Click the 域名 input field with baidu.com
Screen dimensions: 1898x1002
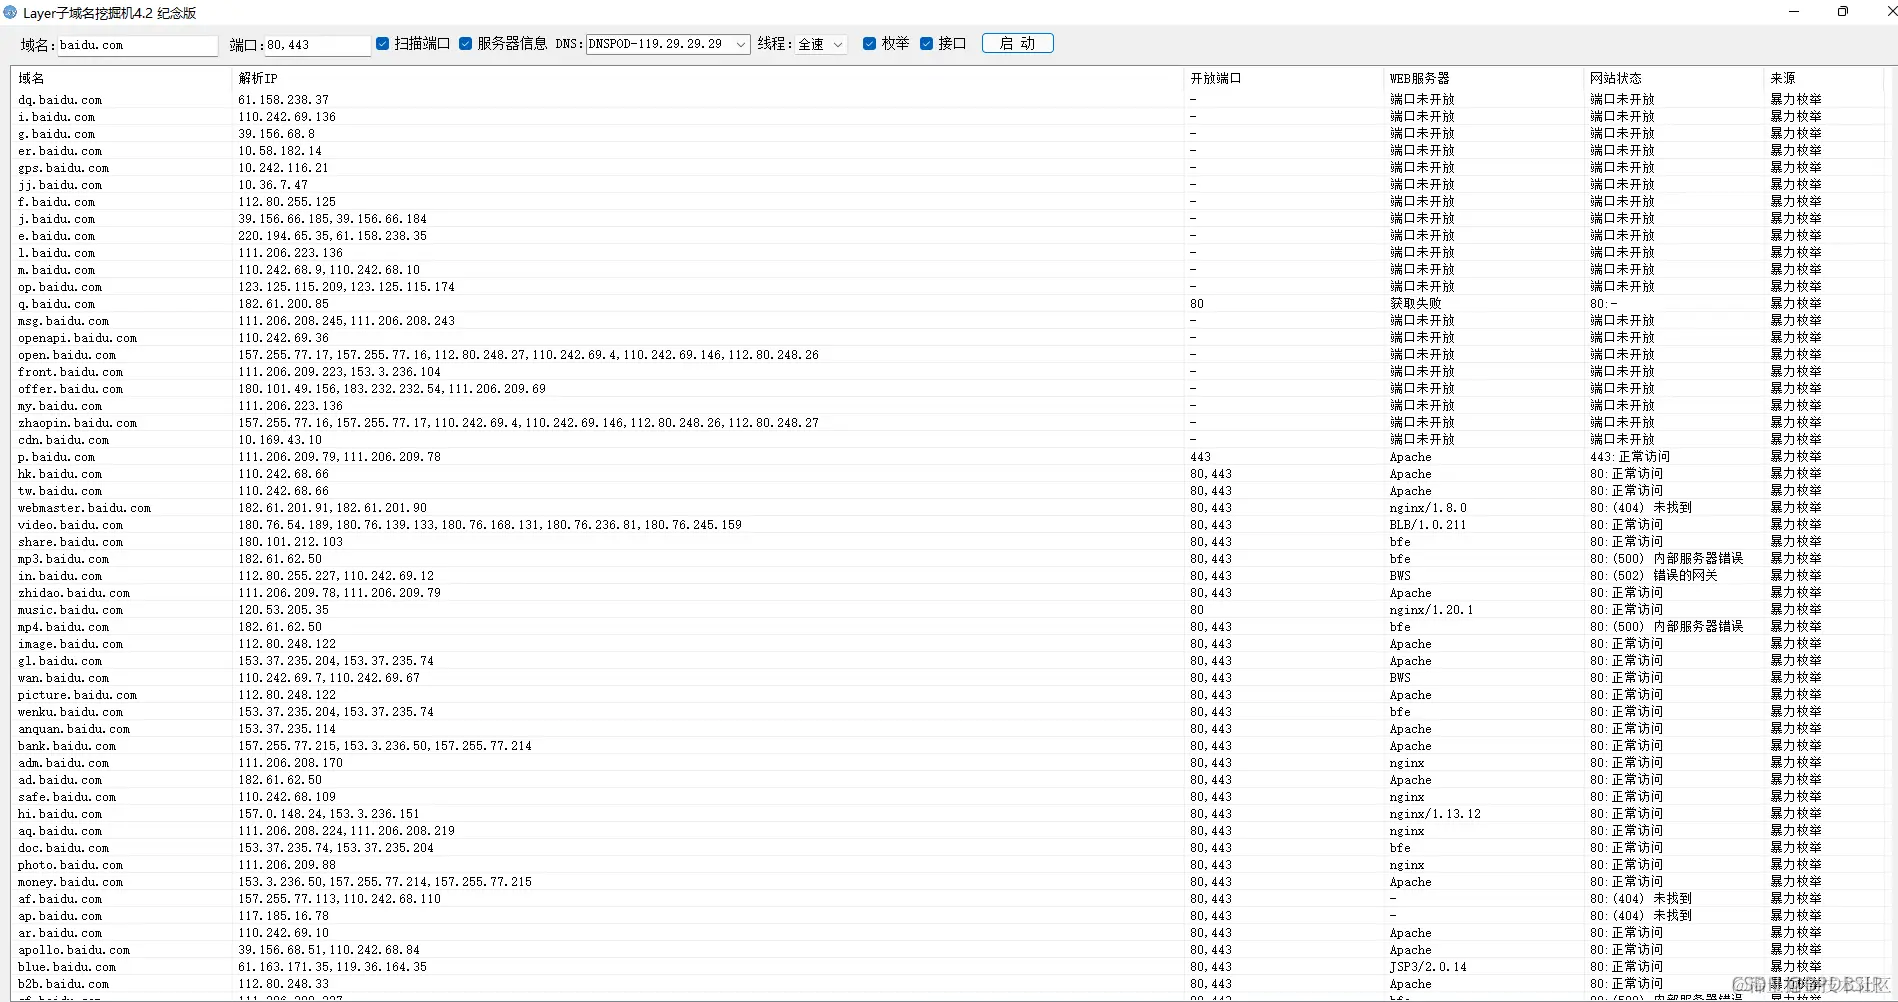[x=137, y=45]
